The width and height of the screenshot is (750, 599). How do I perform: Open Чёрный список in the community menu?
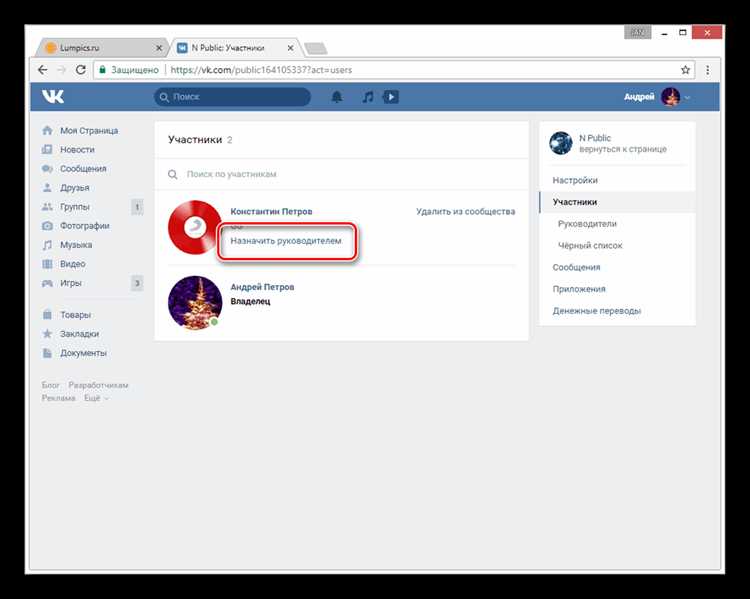pyautogui.click(x=590, y=245)
